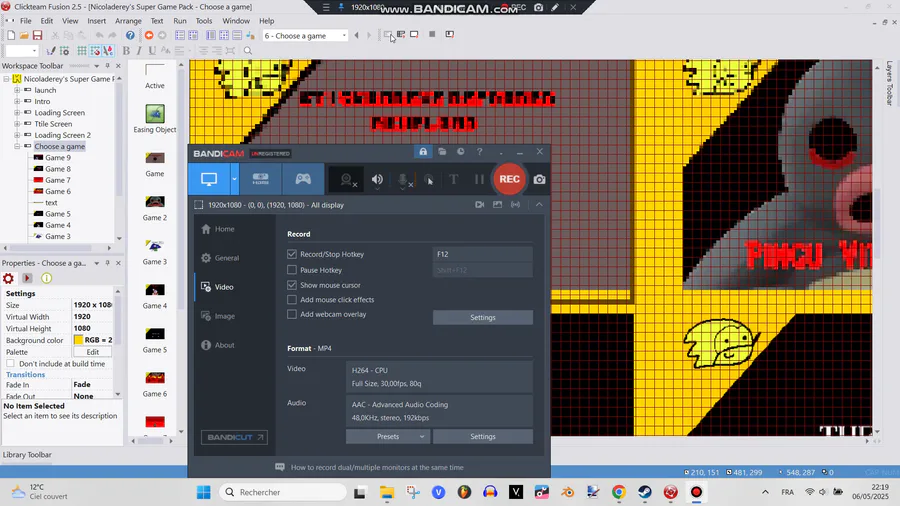Image resolution: width=900 pixels, height=506 pixels.
Task: Go back with the orange arrow icon
Action: (x=149, y=36)
